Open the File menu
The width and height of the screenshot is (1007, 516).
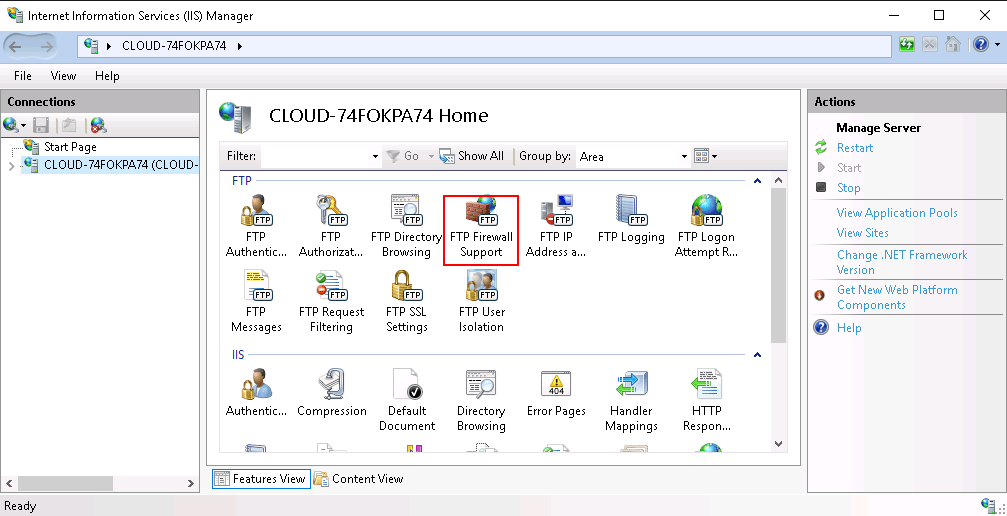click(22, 76)
